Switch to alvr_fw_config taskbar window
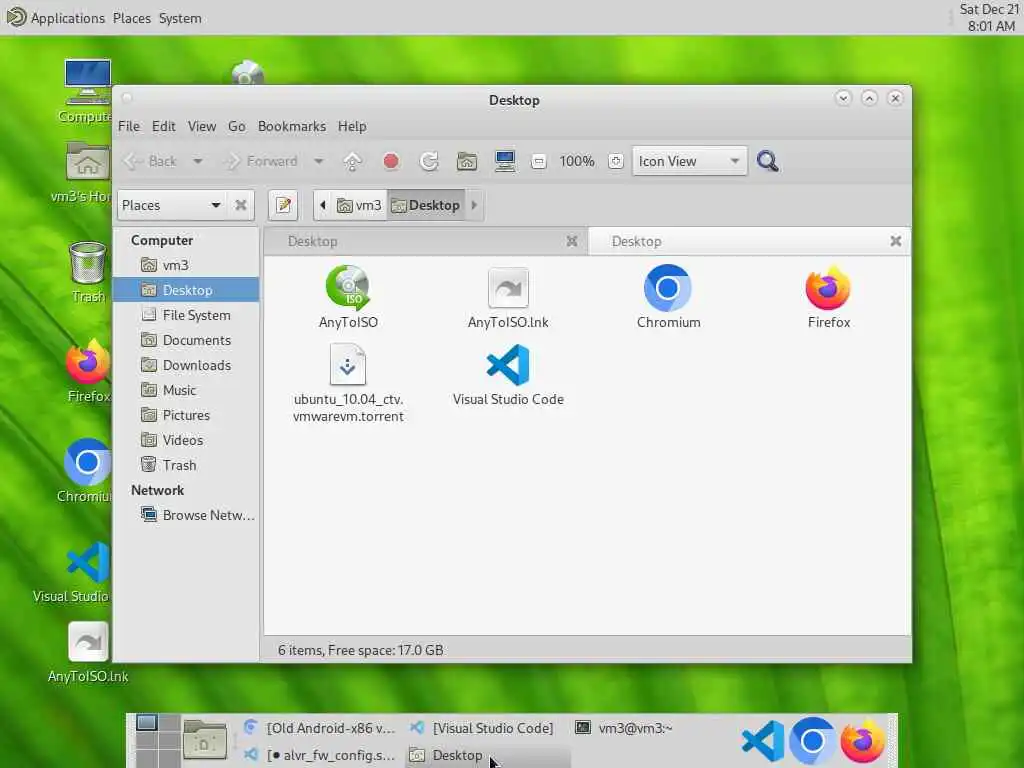 tap(319, 755)
